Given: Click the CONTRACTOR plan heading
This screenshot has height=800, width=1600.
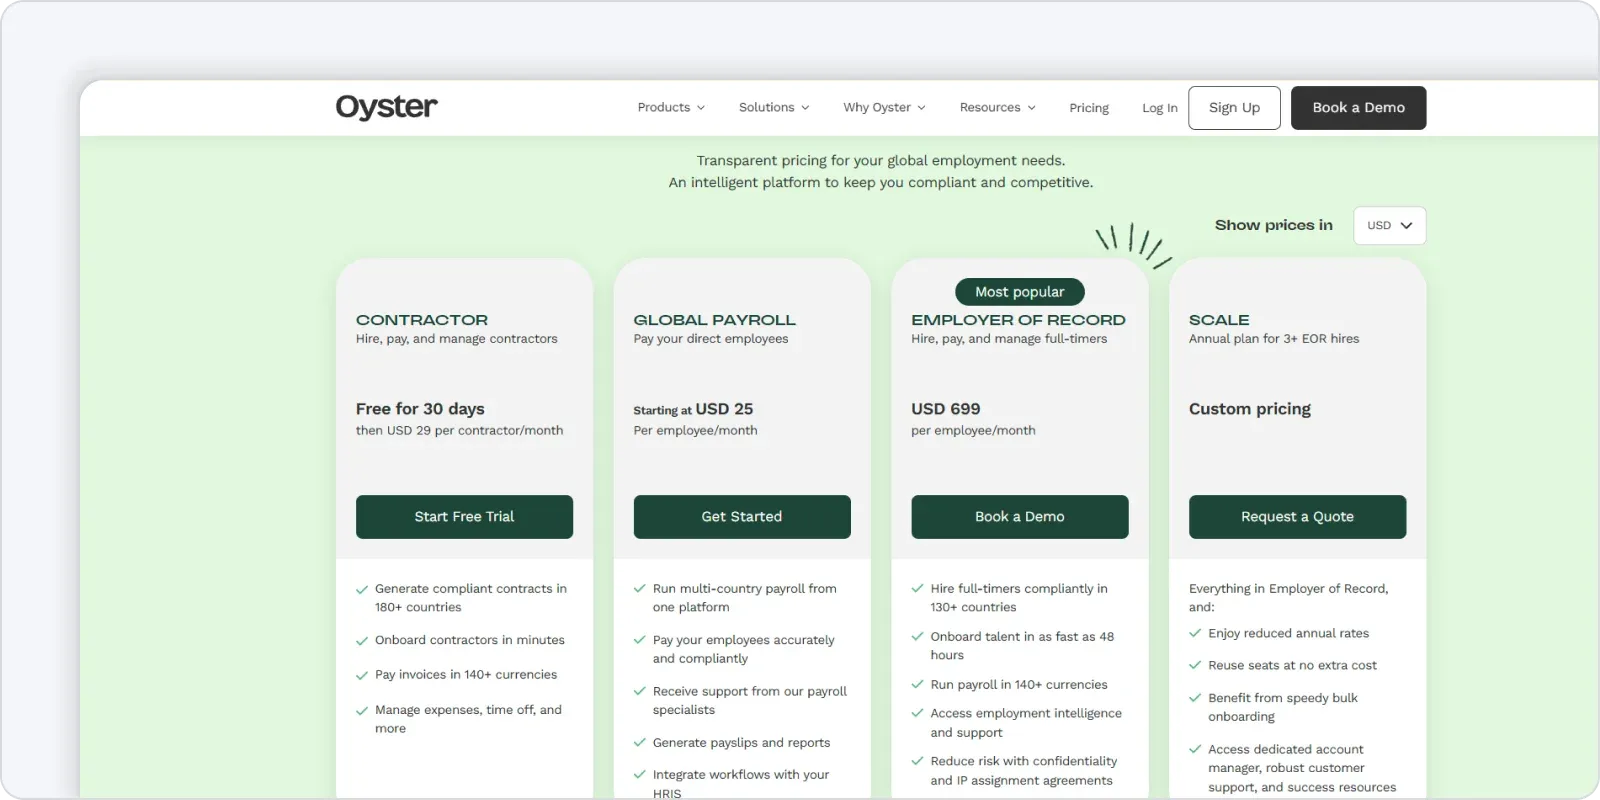Looking at the screenshot, I should pos(422,320).
